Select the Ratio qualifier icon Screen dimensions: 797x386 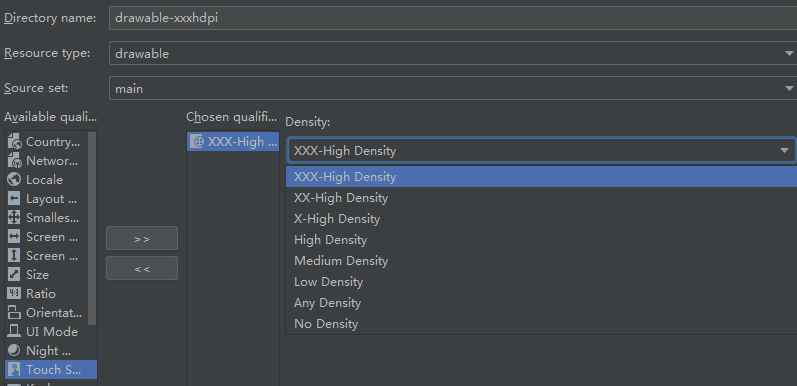[x=14, y=293]
